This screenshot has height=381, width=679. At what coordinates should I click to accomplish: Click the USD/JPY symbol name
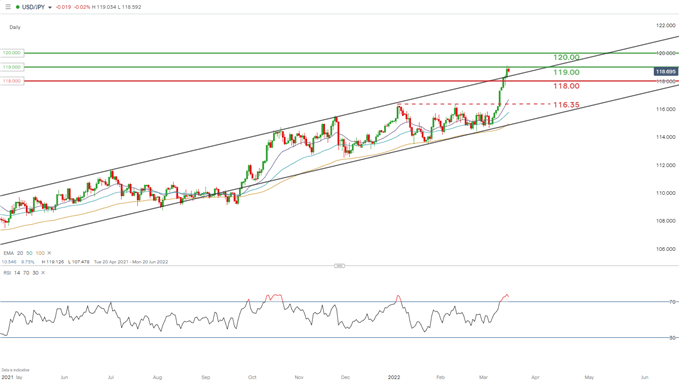tap(33, 7)
